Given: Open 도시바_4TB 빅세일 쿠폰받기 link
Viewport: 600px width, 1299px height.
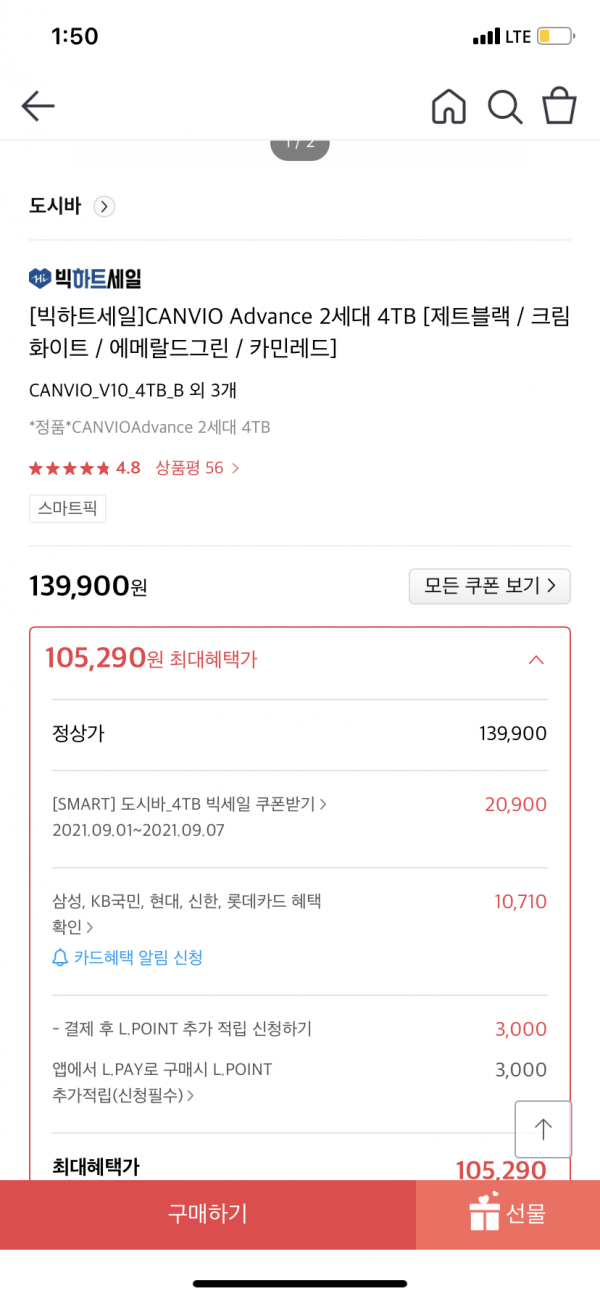Looking at the screenshot, I should [x=190, y=804].
